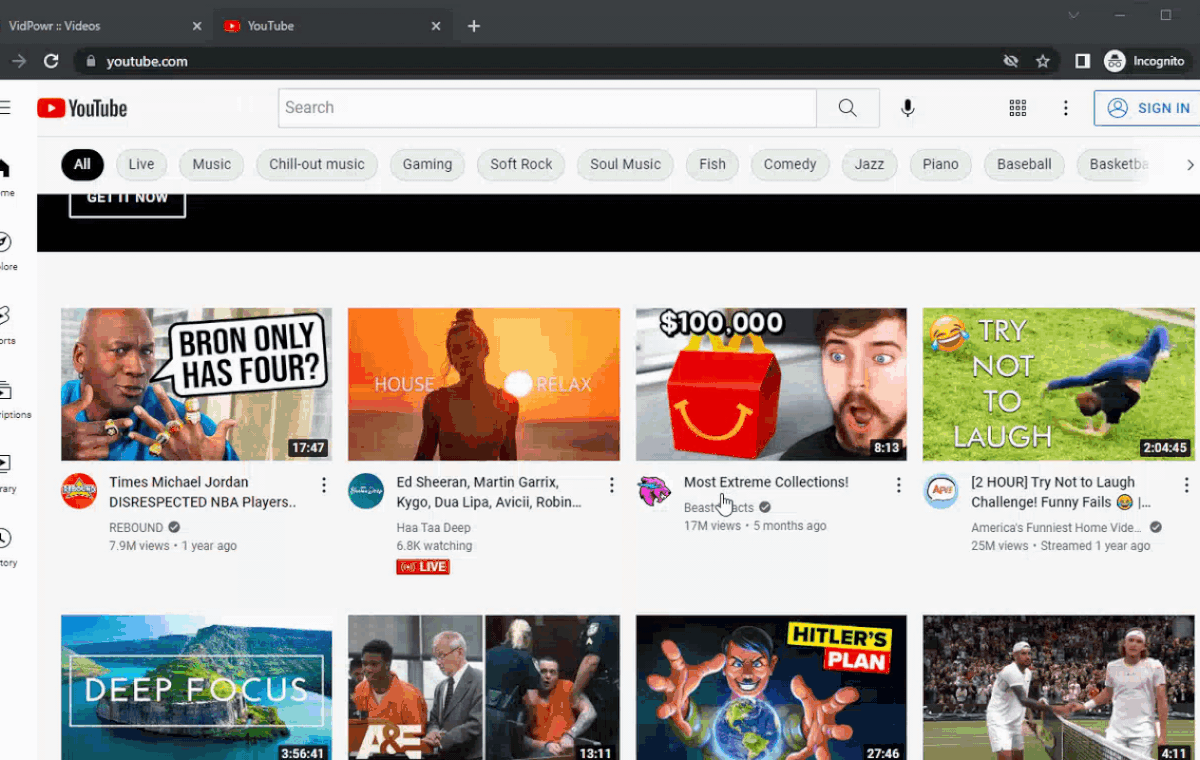Open Times Michael Jordan DISRESPECTED title
1200x760 pixels.
tap(203, 492)
